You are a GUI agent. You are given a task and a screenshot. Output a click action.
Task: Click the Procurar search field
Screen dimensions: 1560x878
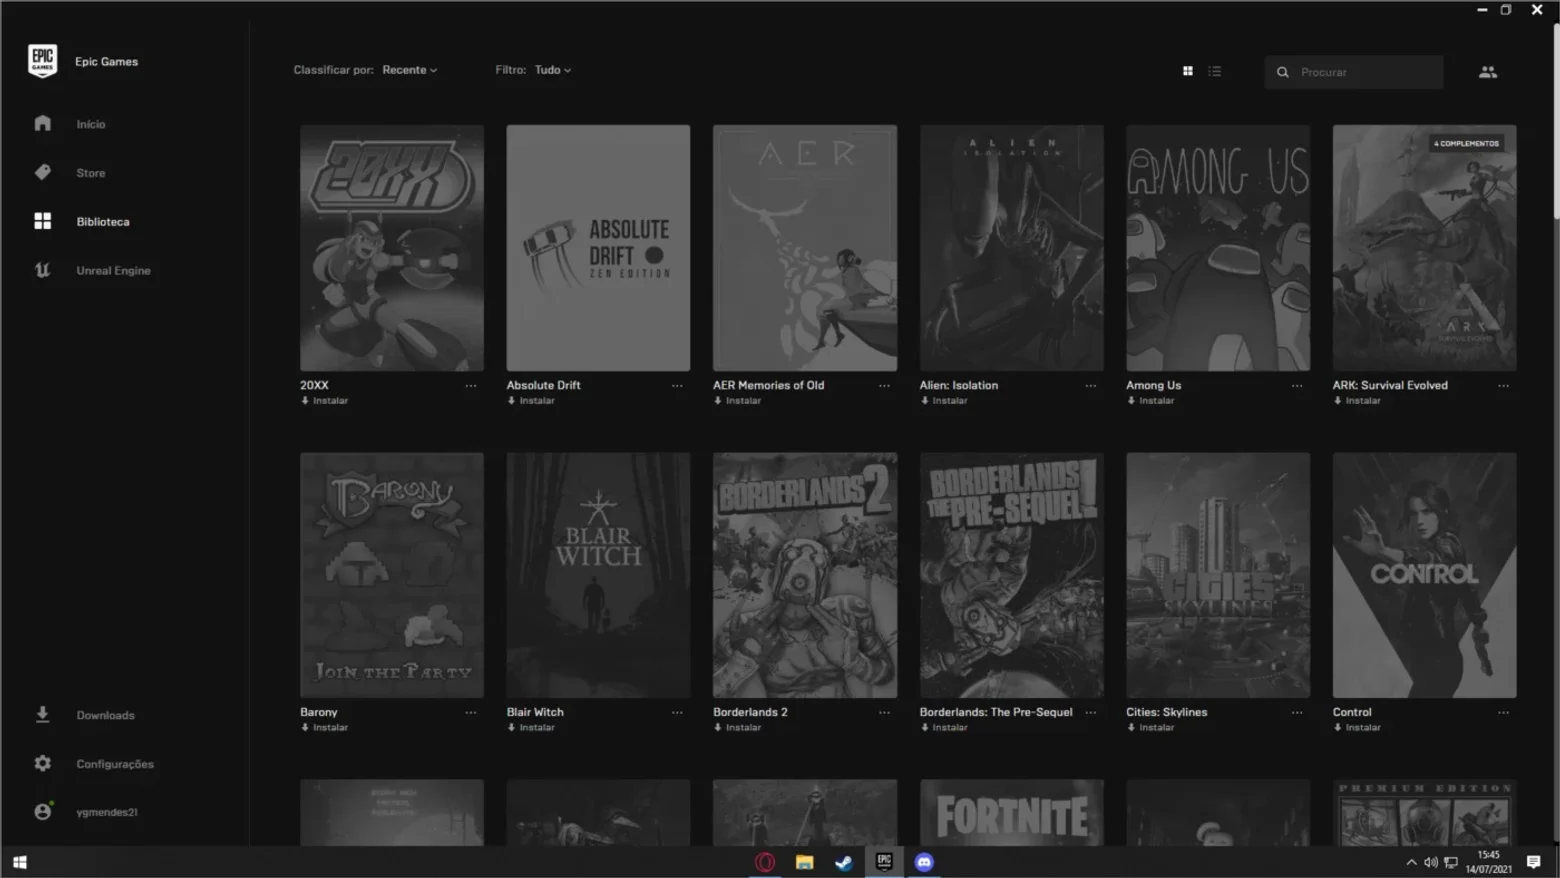click(x=1354, y=72)
